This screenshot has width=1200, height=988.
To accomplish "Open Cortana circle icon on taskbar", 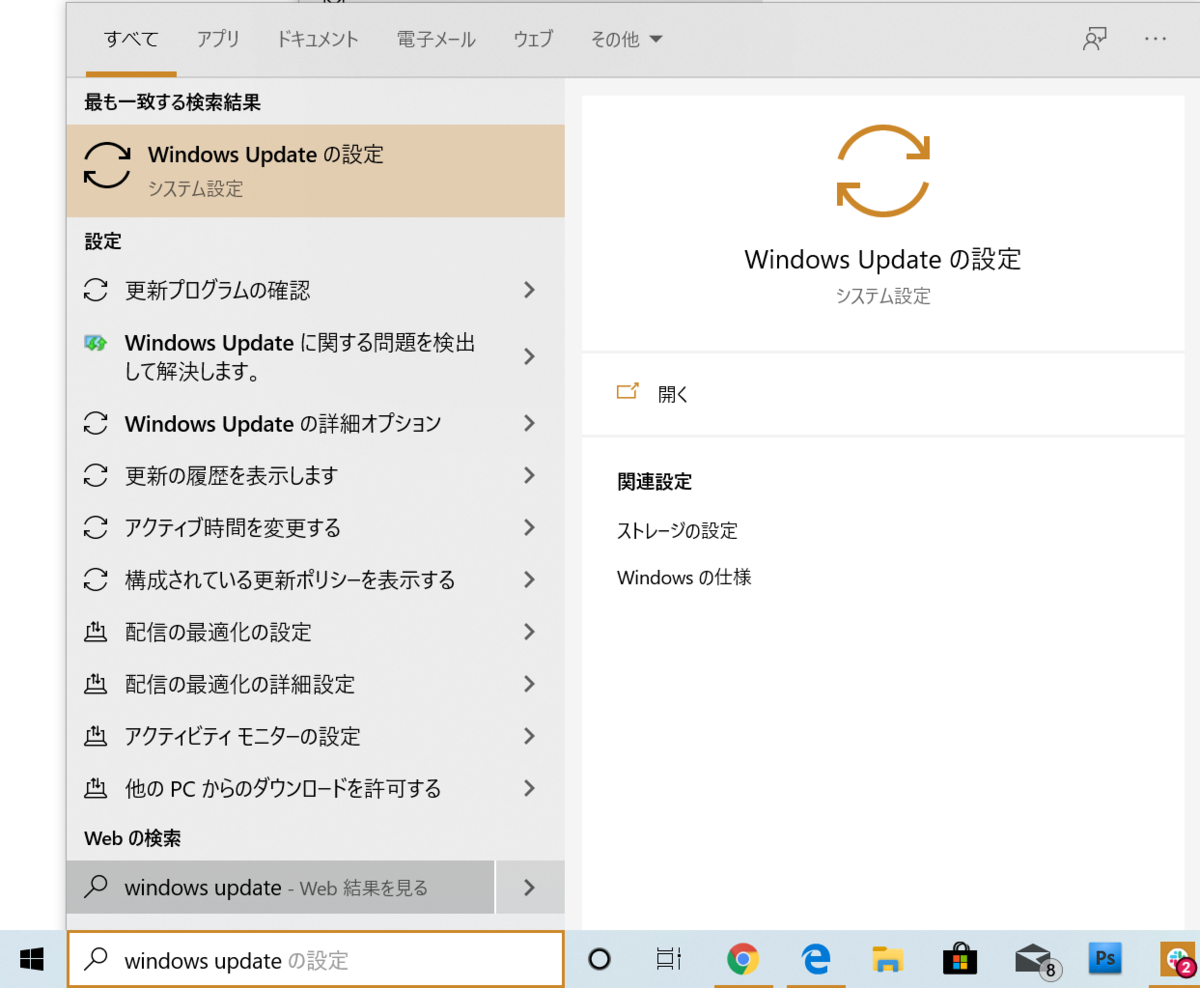I will 599,960.
